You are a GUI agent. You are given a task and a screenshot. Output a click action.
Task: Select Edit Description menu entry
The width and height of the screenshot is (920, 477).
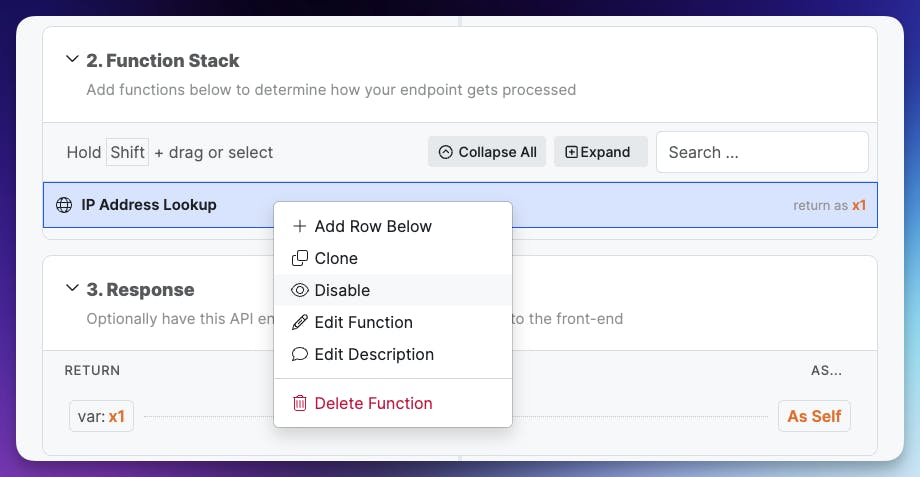(x=374, y=354)
